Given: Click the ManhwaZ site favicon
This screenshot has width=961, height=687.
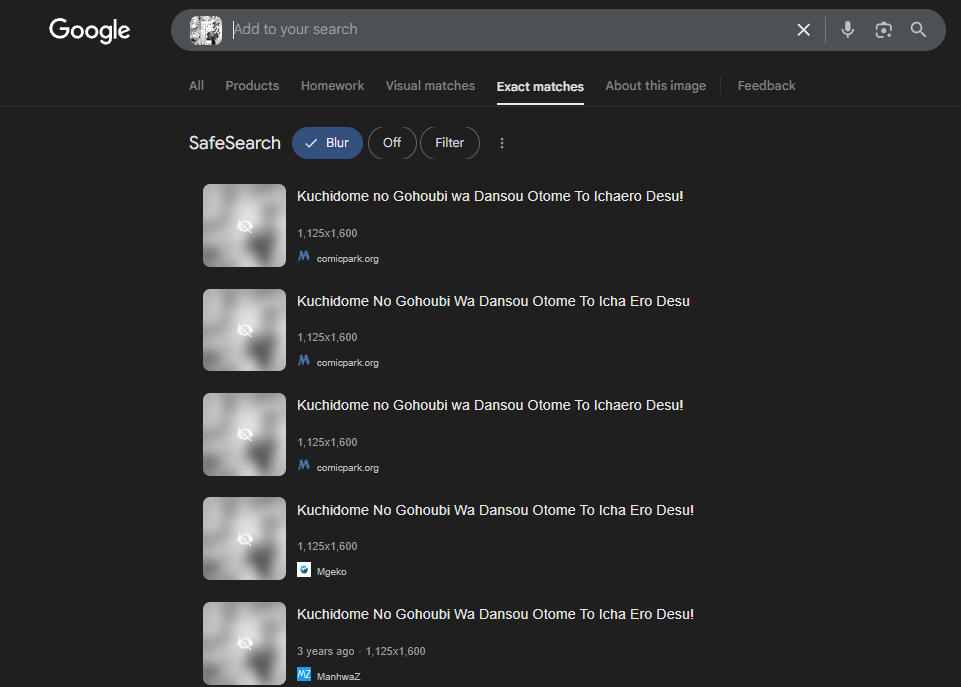Looking at the screenshot, I should pos(304,674).
